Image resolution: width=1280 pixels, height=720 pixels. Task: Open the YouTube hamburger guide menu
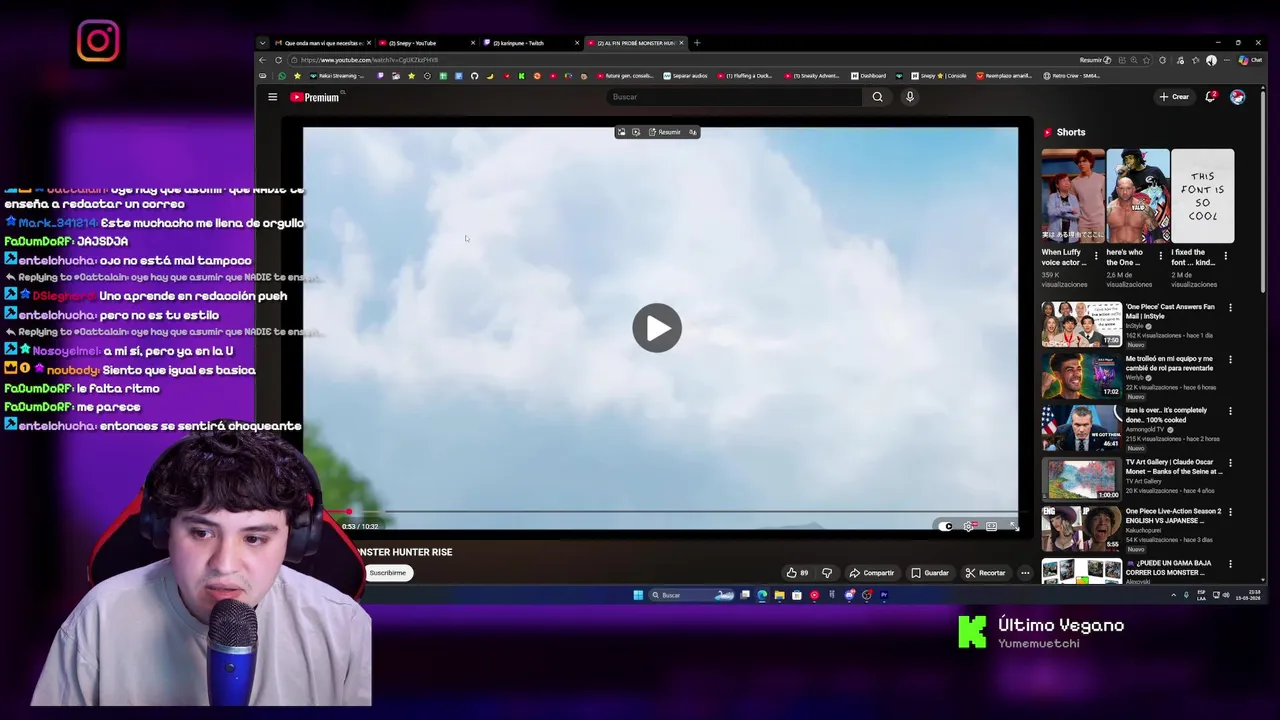[x=272, y=97]
